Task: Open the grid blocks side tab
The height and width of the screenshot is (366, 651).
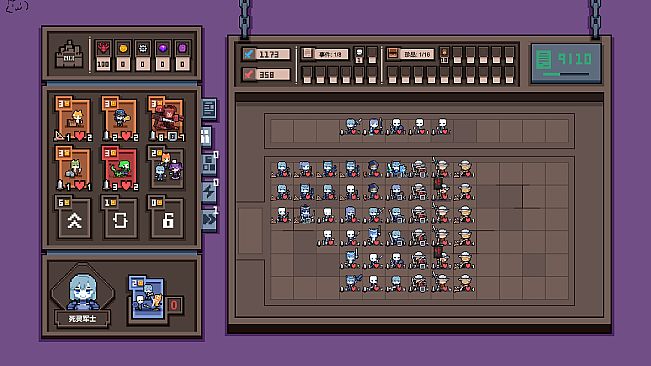Action: click(x=209, y=164)
